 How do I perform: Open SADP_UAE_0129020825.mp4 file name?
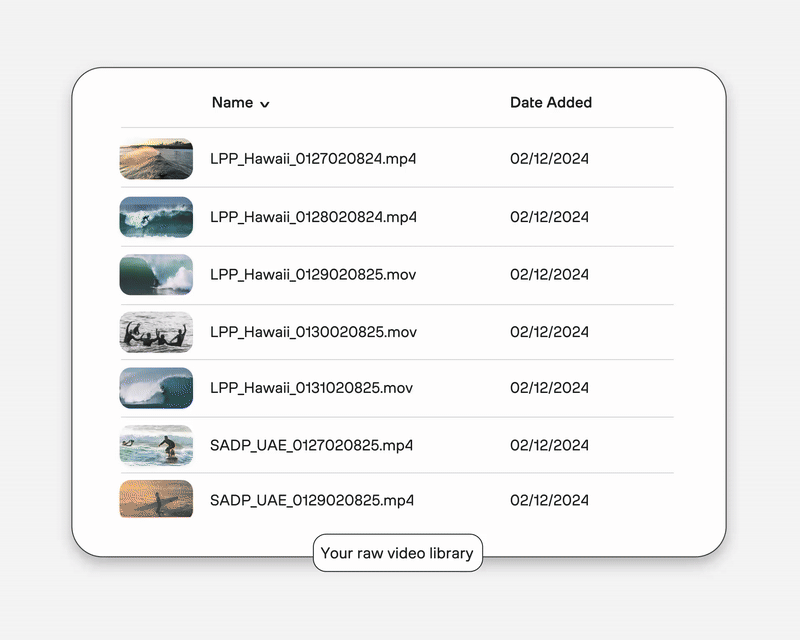(x=312, y=500)
